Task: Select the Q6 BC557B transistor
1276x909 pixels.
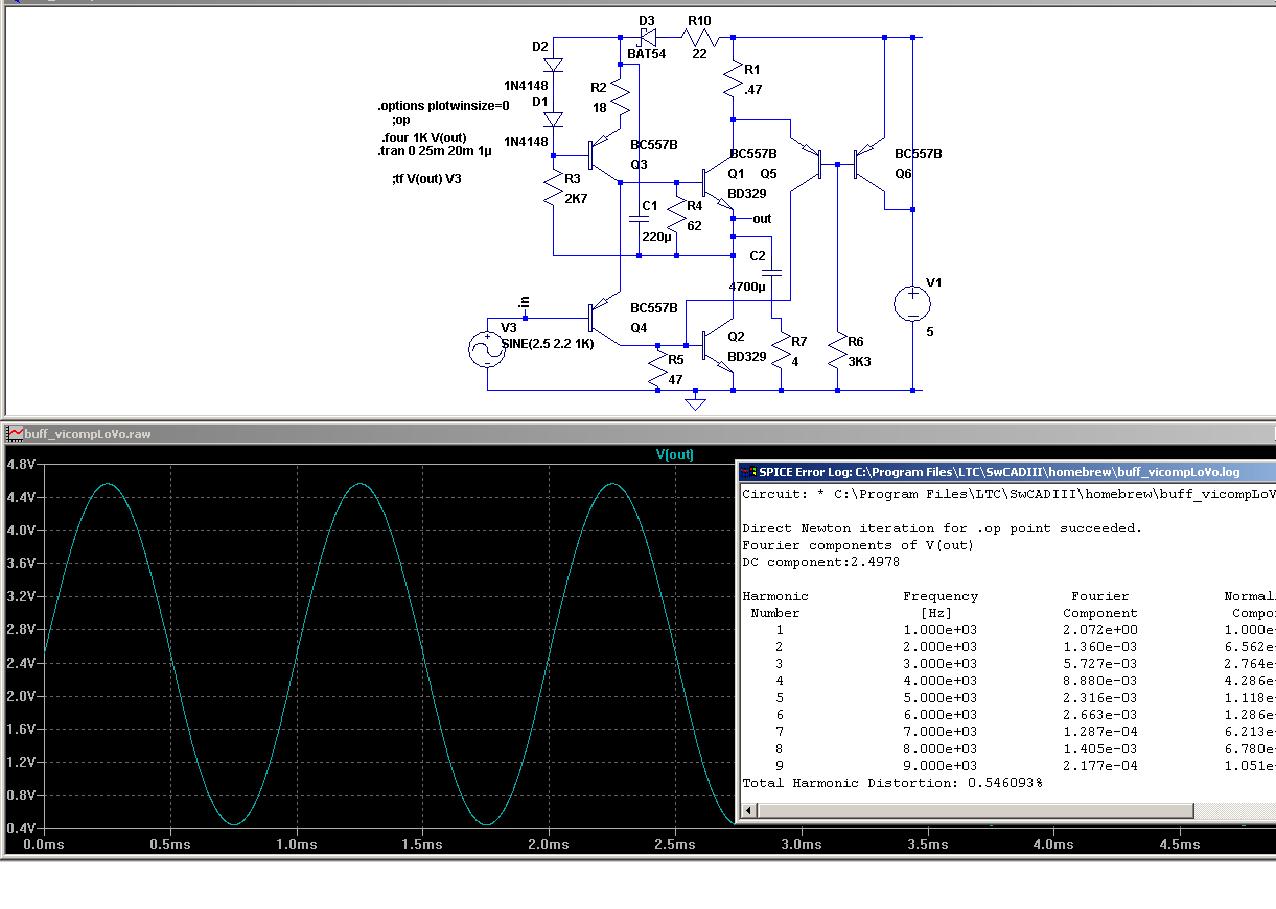Action: pyautogui.click(x=868, y=163)
